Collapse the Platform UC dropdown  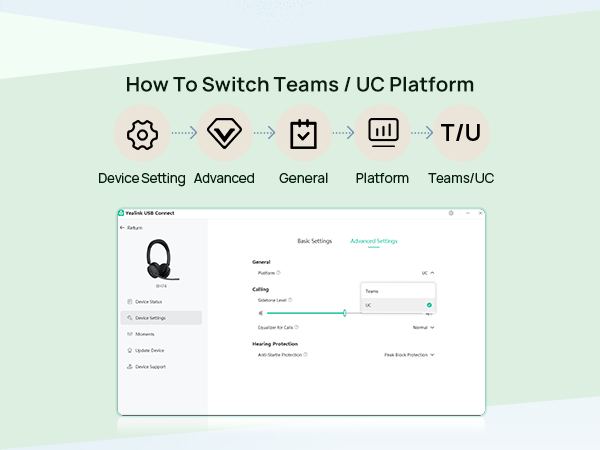[428, 273]
